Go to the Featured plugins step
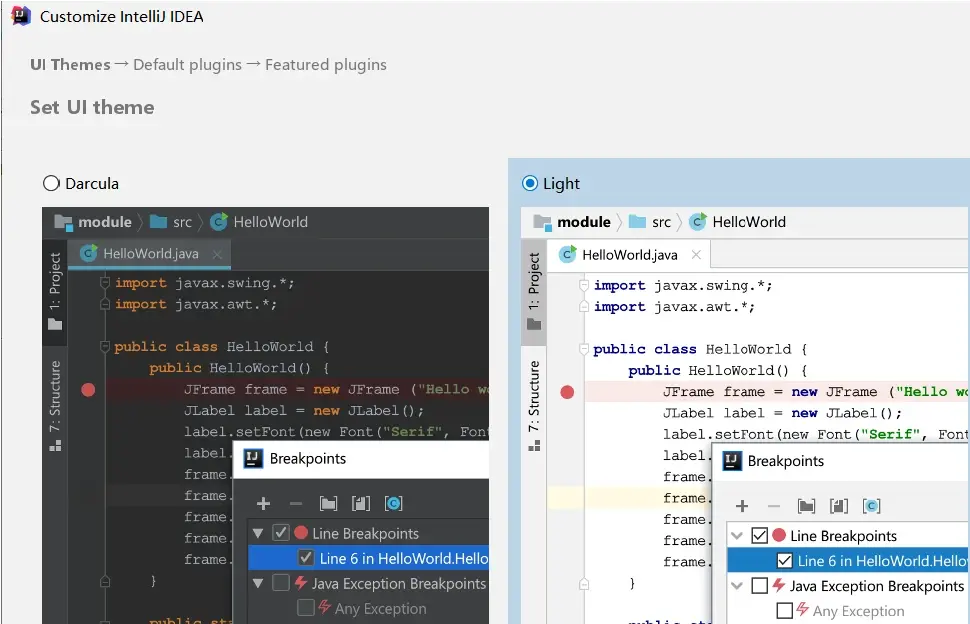 click(326, 65)
